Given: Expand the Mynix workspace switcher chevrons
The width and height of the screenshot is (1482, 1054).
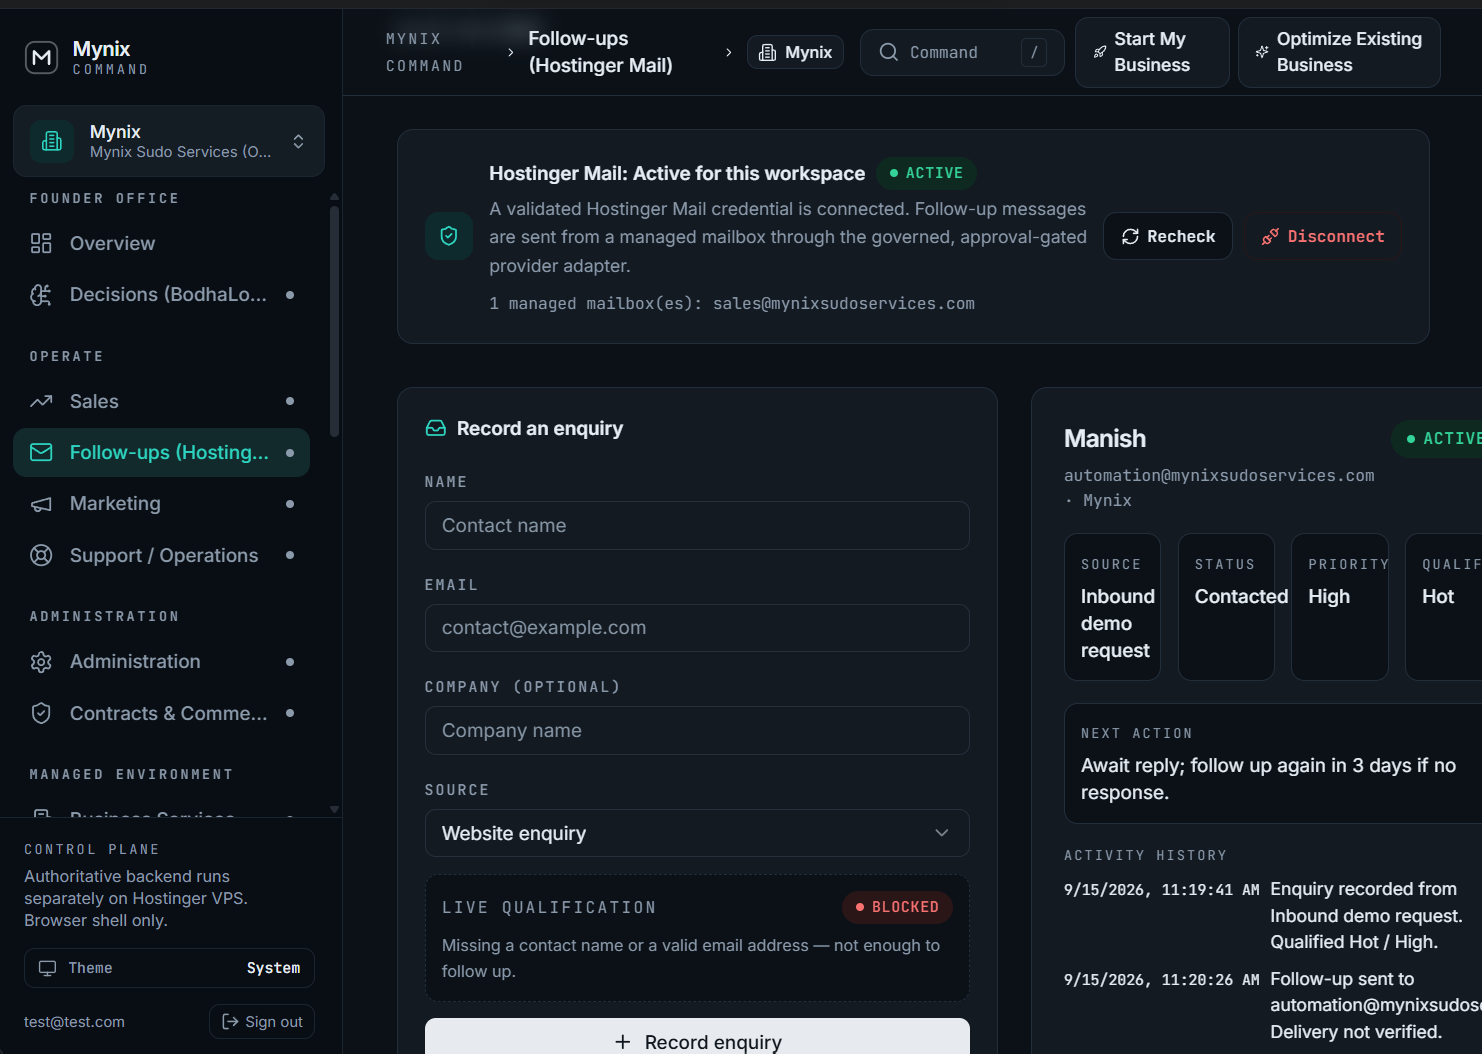Looking at the screenshot, I should [x=298, y=141].
